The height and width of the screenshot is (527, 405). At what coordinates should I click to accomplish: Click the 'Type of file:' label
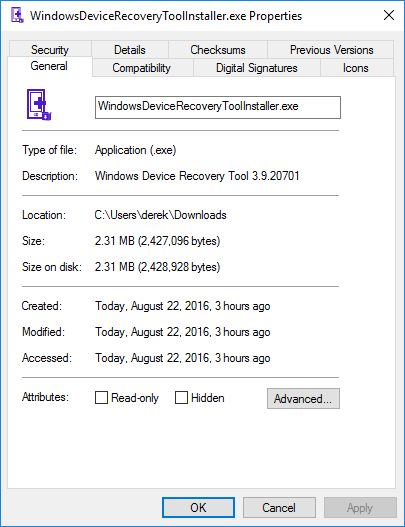(x=49, y=150)
